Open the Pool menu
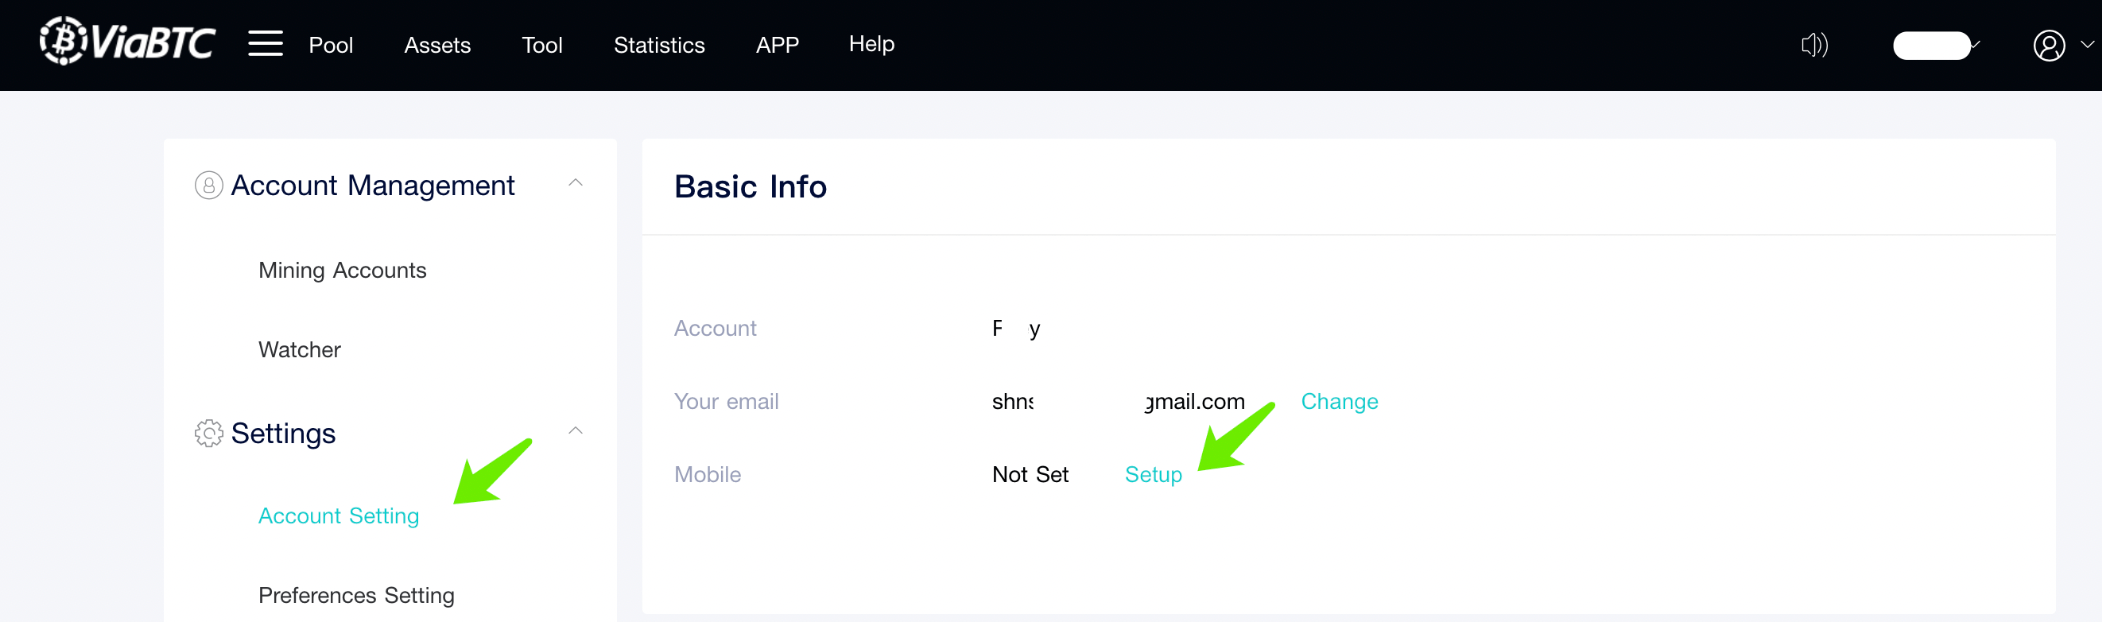 [331, 45]
